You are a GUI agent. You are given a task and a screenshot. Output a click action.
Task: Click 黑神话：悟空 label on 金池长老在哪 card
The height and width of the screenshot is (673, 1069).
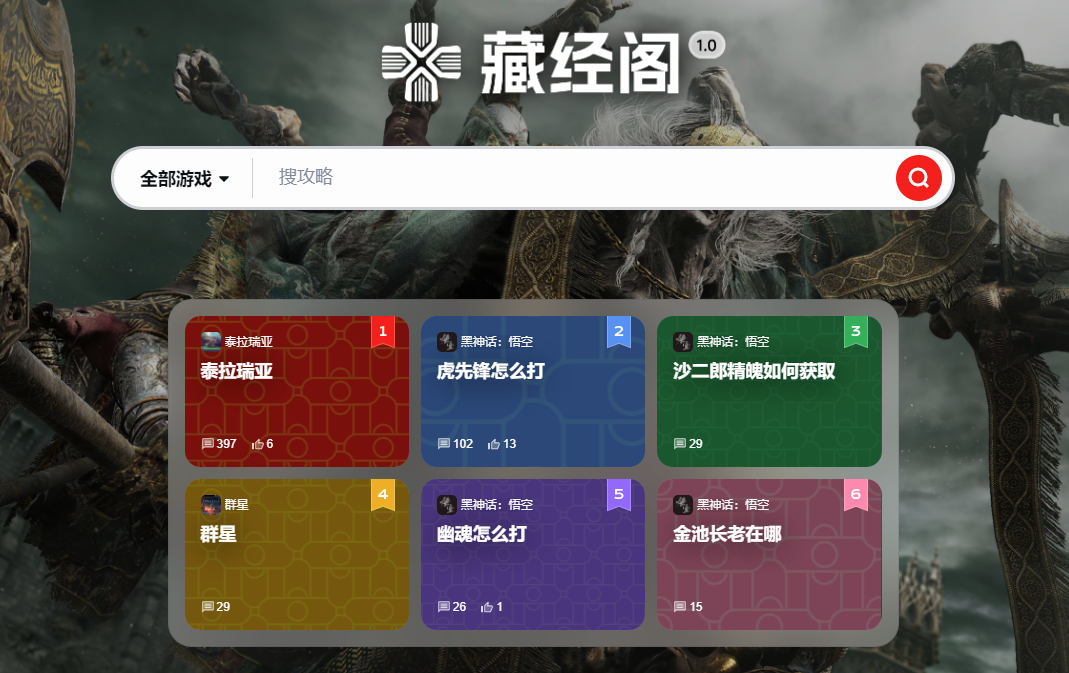pyautogui.click(x=733, y=505)
